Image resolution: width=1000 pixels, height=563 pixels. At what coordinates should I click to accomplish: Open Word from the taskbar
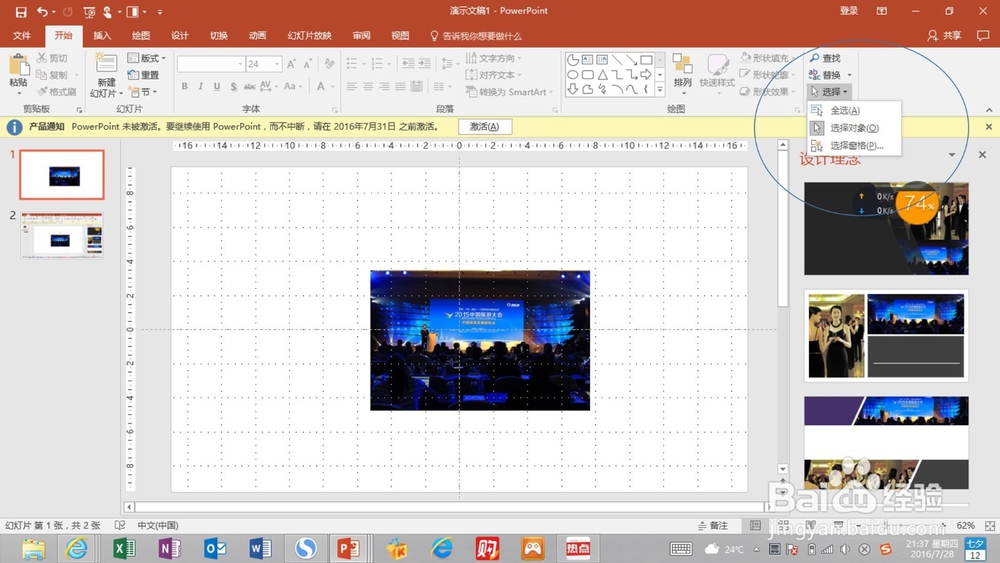[260, 548]
